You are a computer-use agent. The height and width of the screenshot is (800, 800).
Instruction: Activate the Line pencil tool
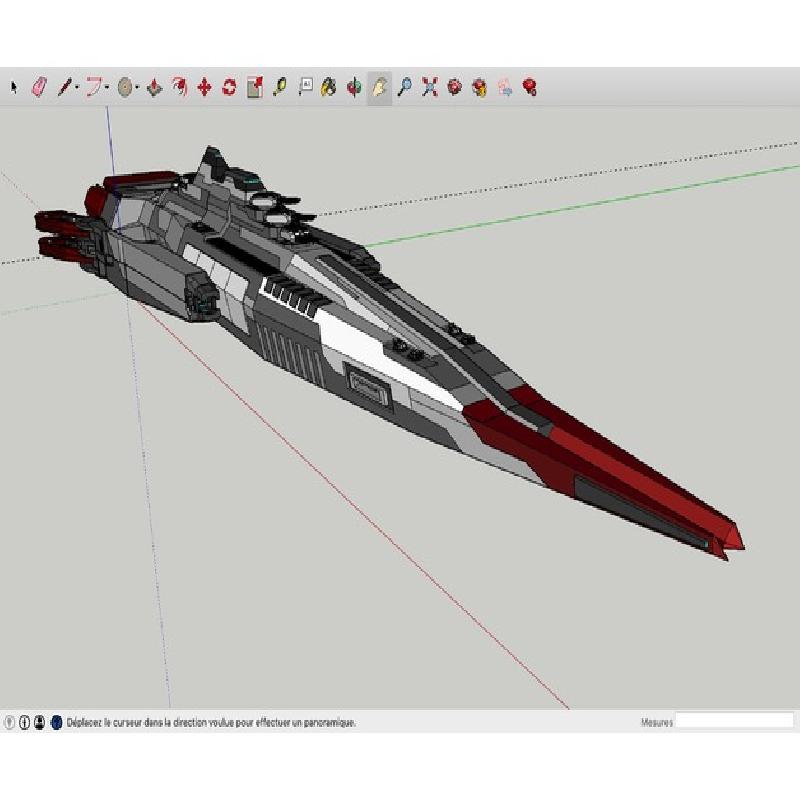coord(63,88)
